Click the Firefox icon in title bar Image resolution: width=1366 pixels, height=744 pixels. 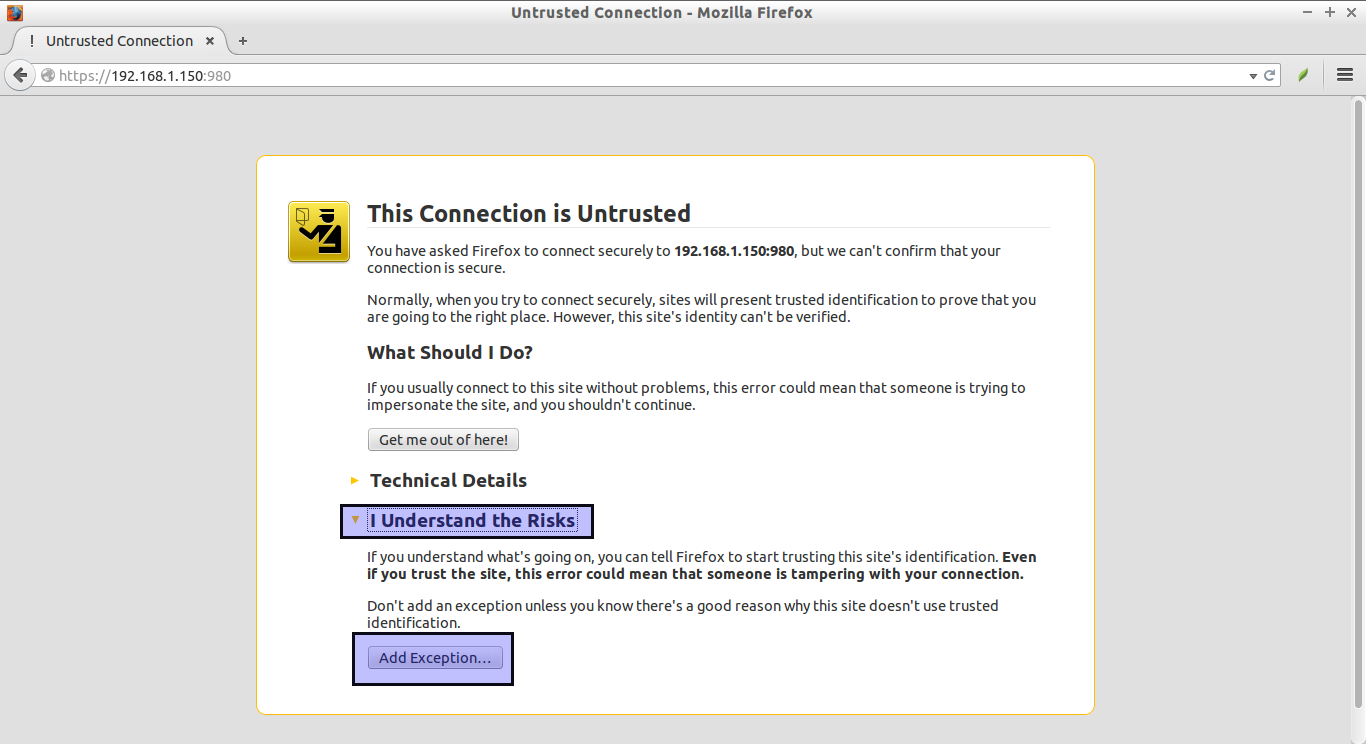pyautogui.click(x=14, y=13)
